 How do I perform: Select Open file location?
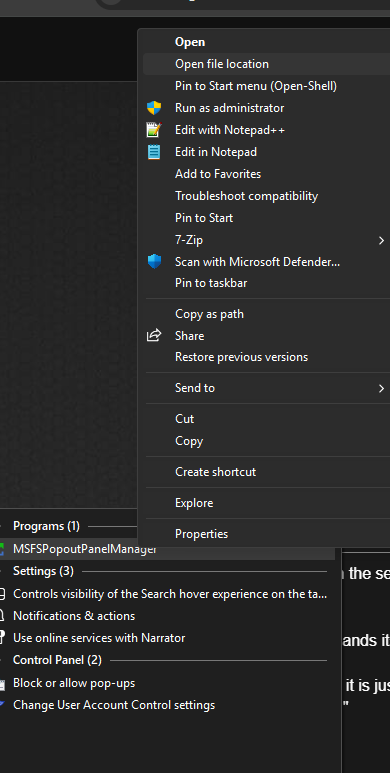(222, 64)
